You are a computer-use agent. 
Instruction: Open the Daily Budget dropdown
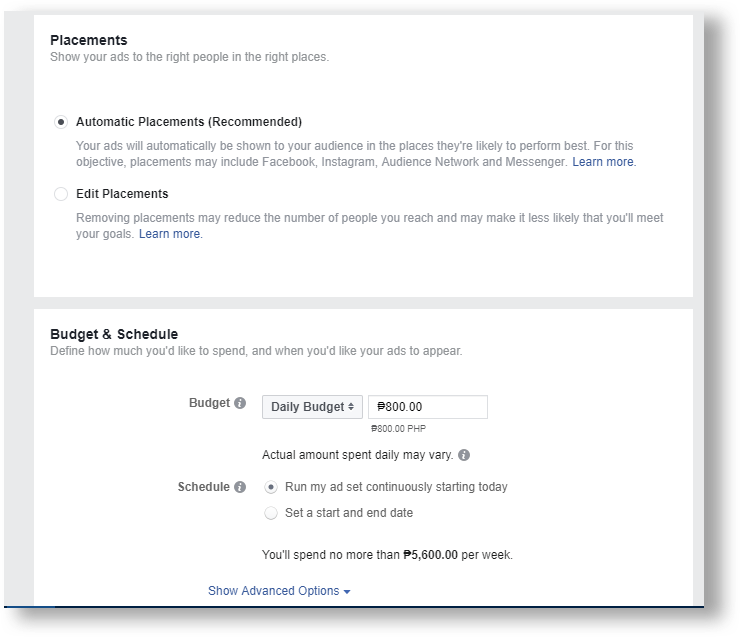coord(312,407)
